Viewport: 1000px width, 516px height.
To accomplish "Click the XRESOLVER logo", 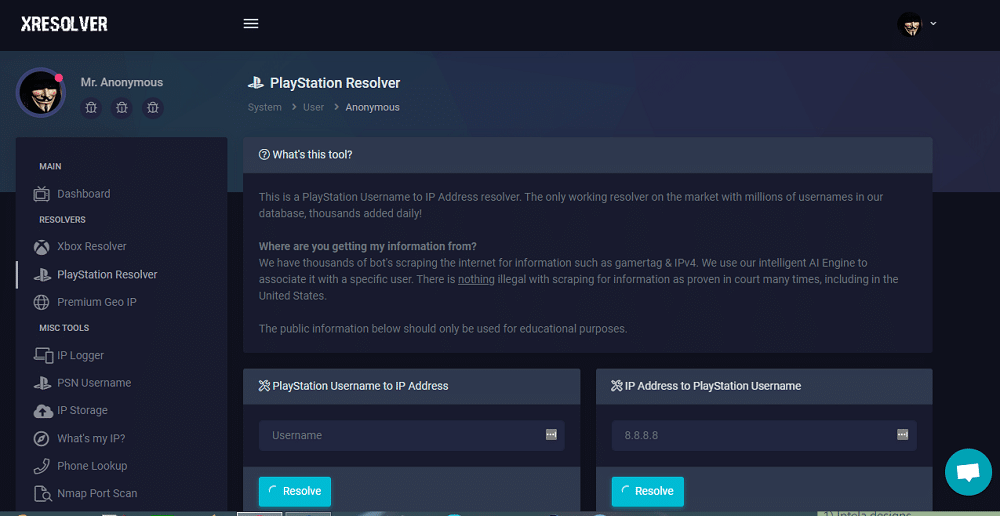I will pos(64,24).
